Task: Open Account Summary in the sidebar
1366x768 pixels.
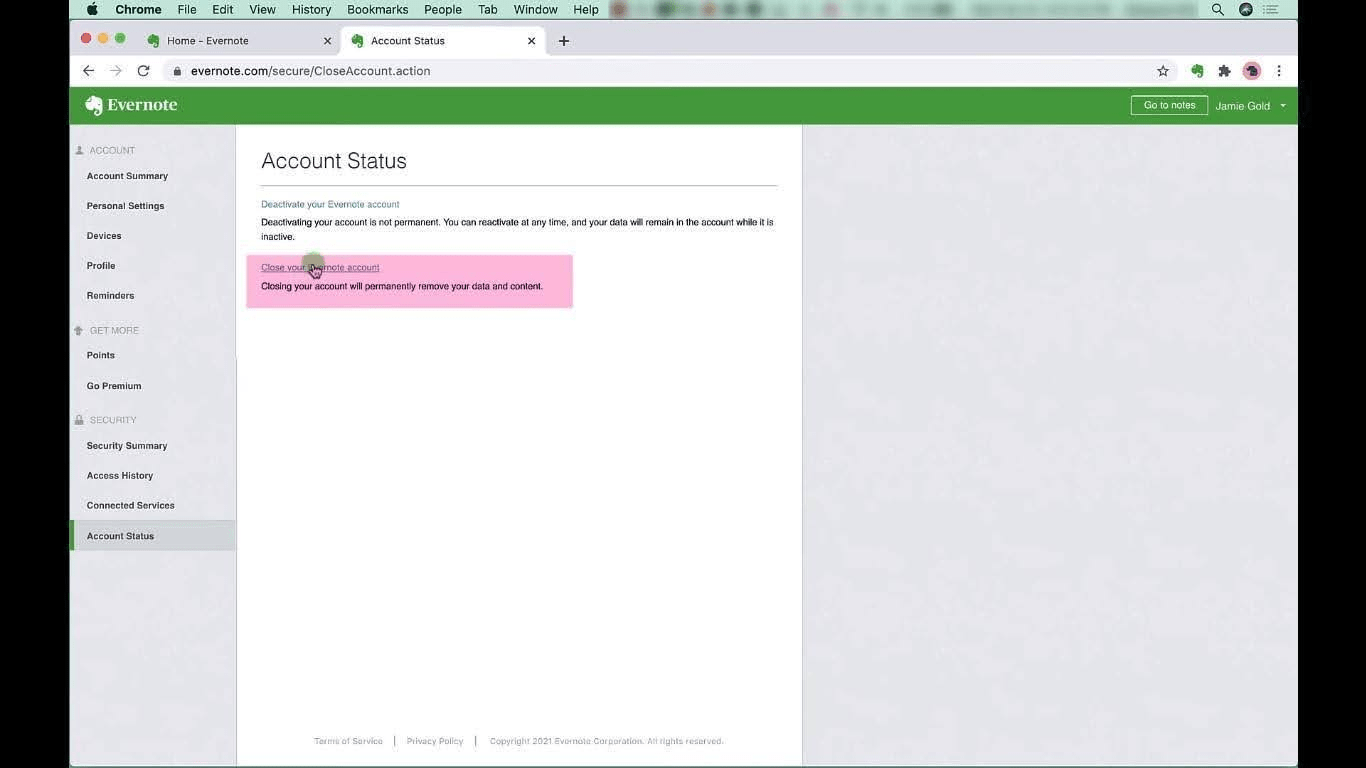Action: (127, 176)
